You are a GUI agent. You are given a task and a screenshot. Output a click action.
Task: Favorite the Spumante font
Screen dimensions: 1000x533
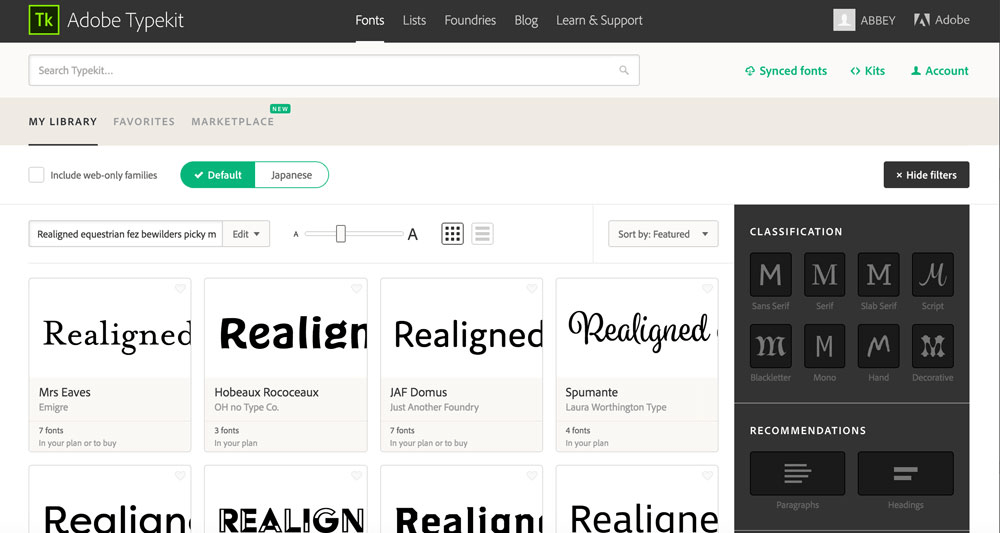(707, 289)
